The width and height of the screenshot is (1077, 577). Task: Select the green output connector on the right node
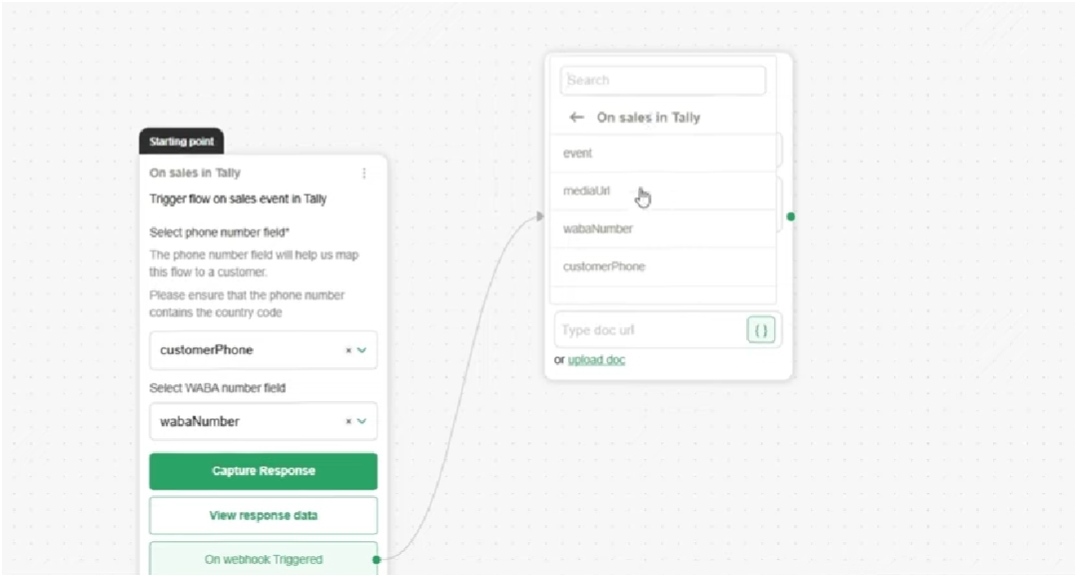pyautogui.click(x=791, y=216)
